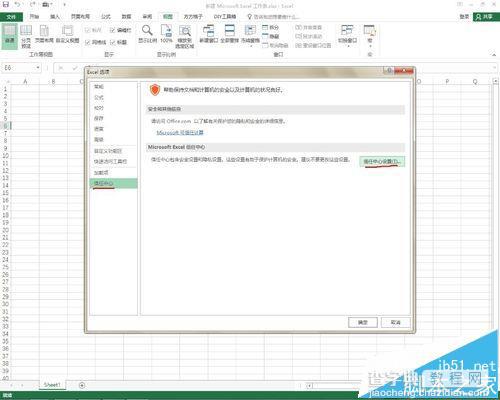Click the 宏 macros icon

[370, 35]
